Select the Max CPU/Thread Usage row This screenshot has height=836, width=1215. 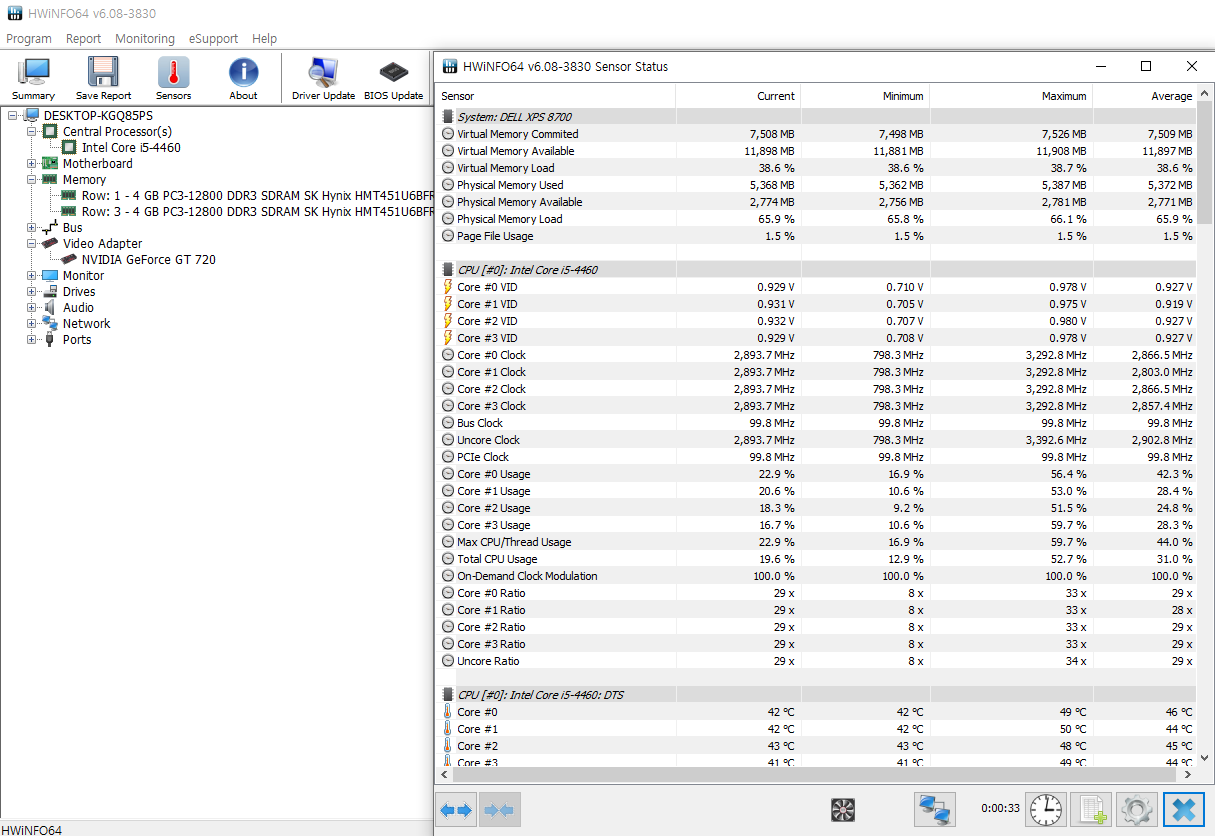point(817,542)
